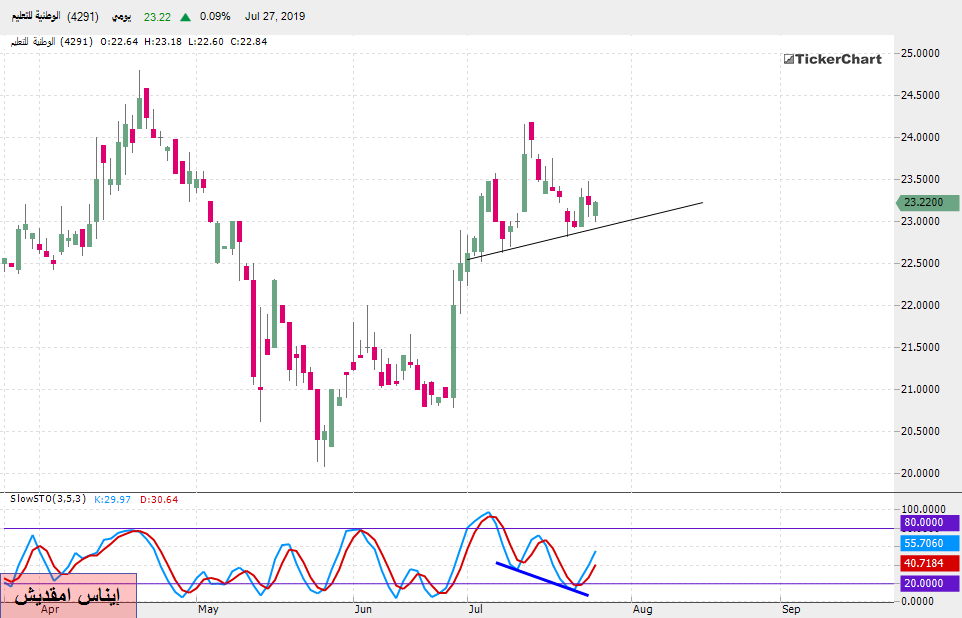Click the green 23.2200 current price tag
The image size is (962, 618).
pos(926,202)
